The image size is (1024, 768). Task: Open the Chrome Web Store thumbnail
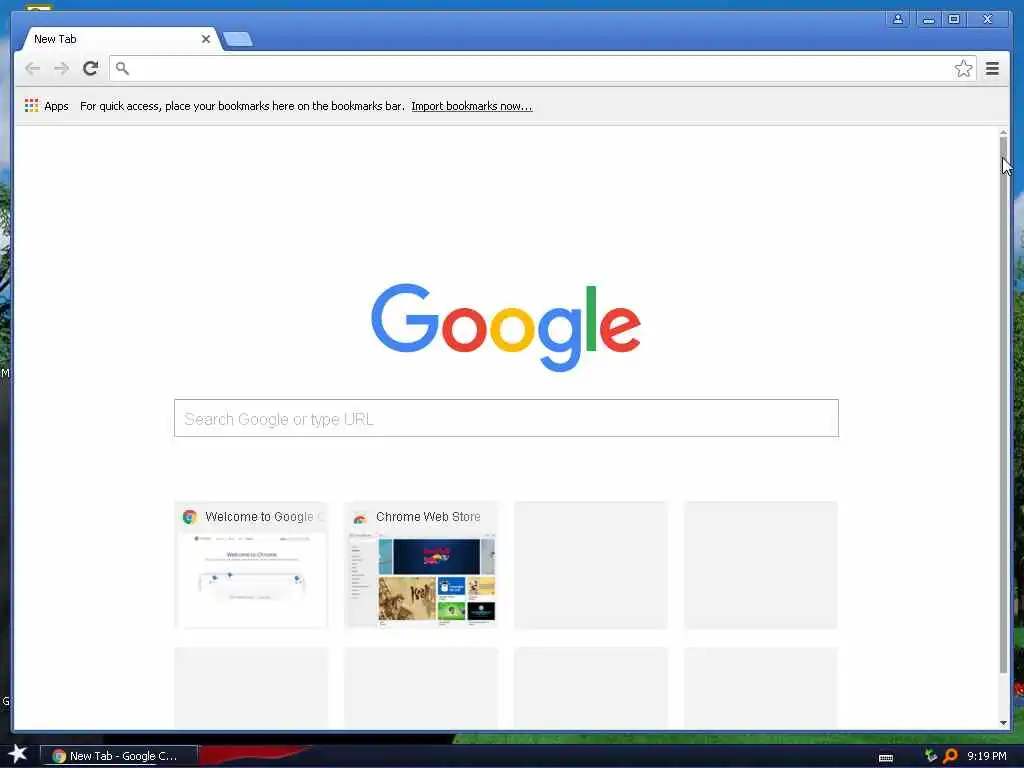pyautogui.click(x=421, y=565)
